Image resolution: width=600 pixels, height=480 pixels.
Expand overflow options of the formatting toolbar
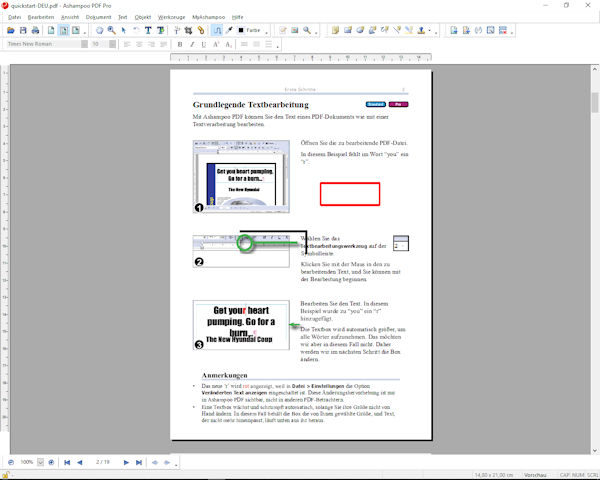click(x=278, y=47)
